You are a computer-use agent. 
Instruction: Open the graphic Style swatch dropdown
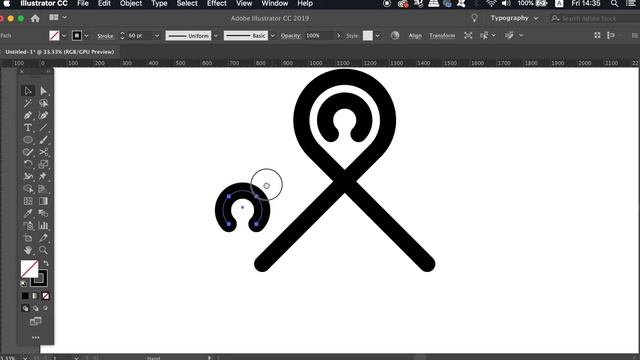coord(378,36)
